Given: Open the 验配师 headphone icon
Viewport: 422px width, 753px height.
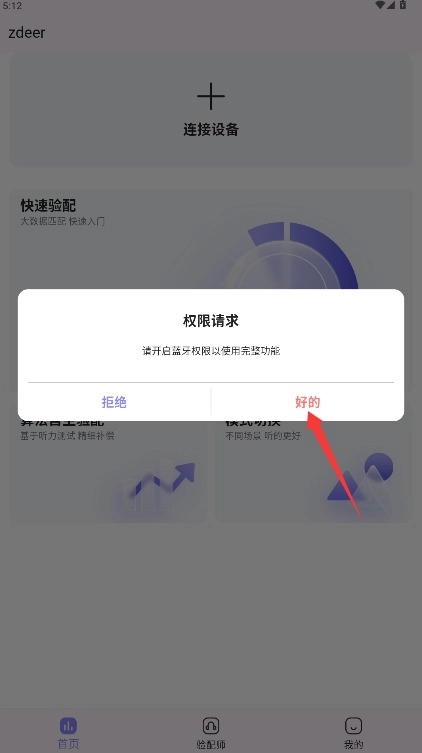Looking at the screenshot, I should click(x=211, y=725).
